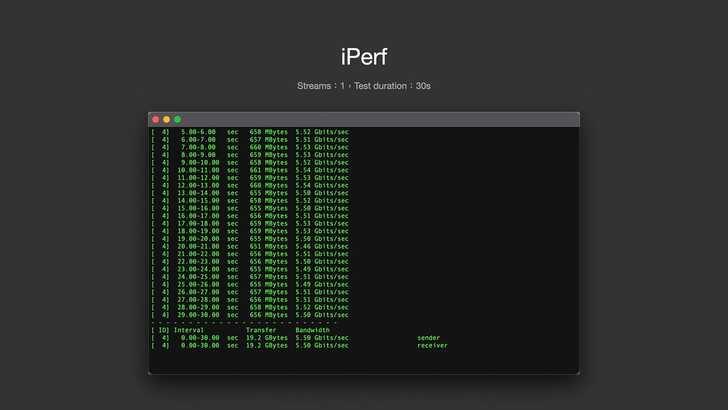Click the sender label in summary
The image size is (728, 410).
point(428,338)
